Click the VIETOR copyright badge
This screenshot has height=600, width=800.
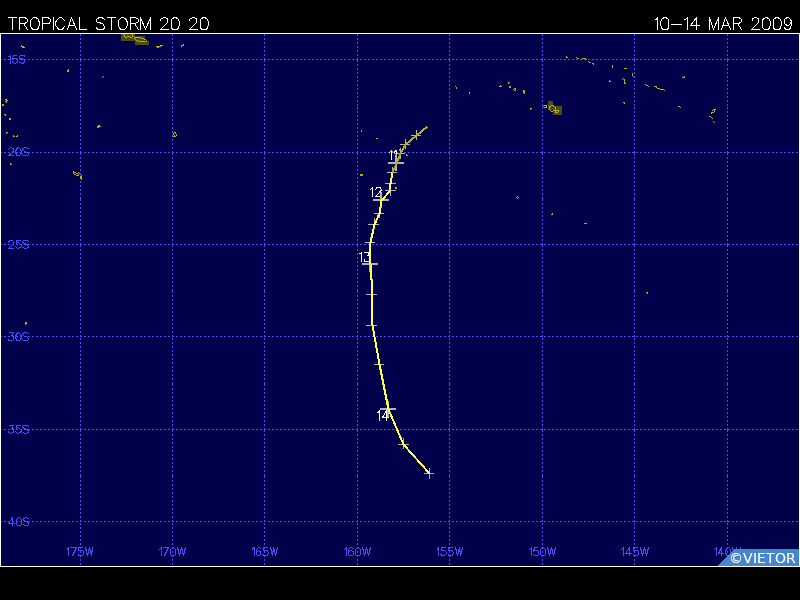(x=760, y=558)
